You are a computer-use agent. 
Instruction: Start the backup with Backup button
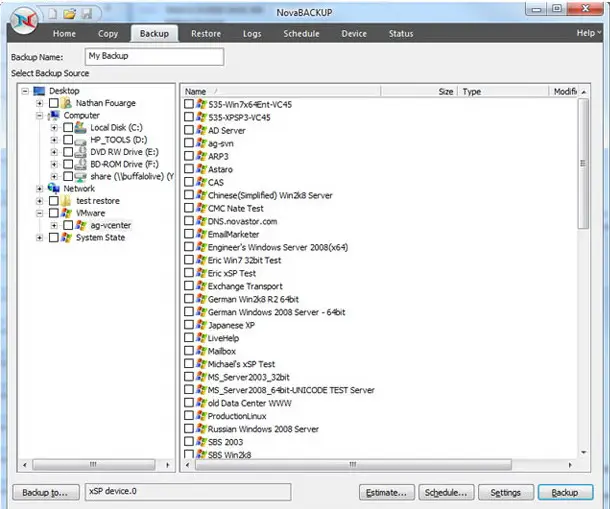click(565, 492)
